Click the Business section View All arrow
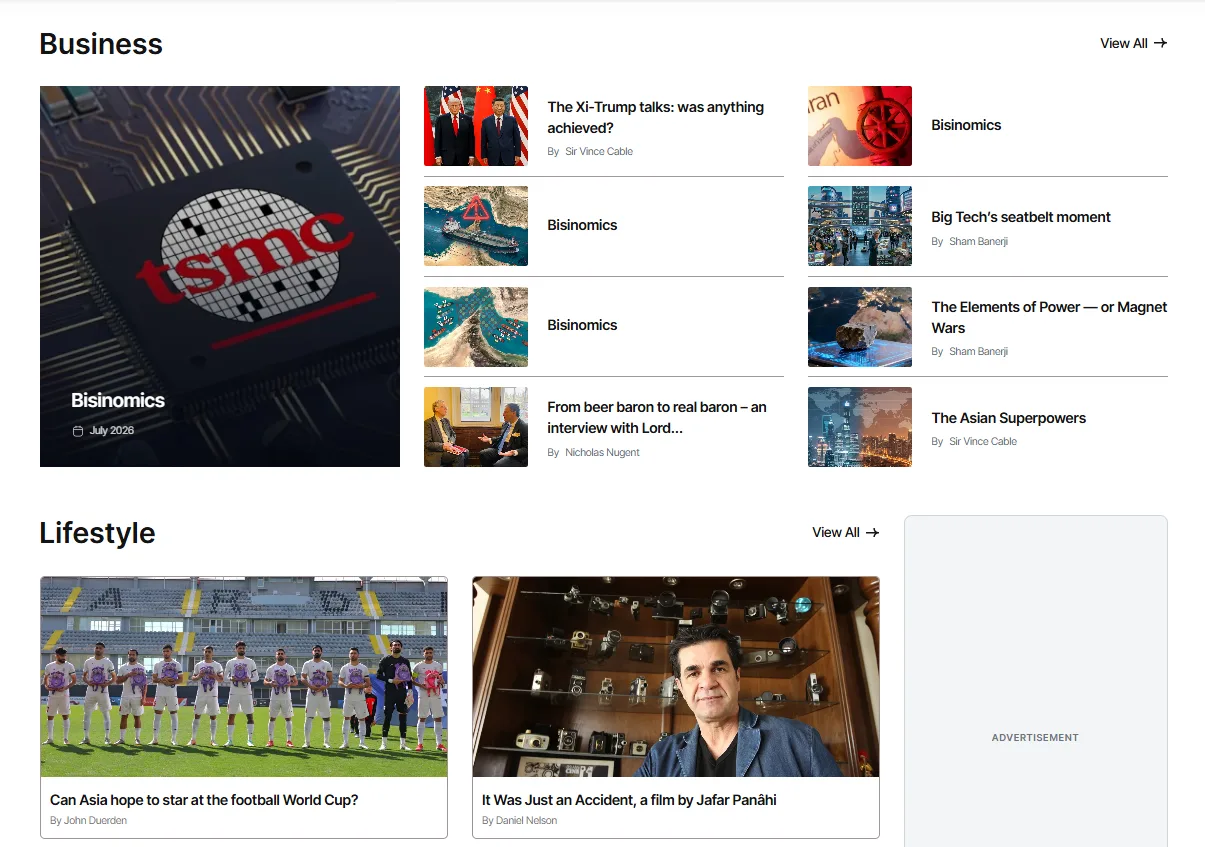Image resolution: width=1205 pixels, height=847 pixels. tap(1160, 43)
